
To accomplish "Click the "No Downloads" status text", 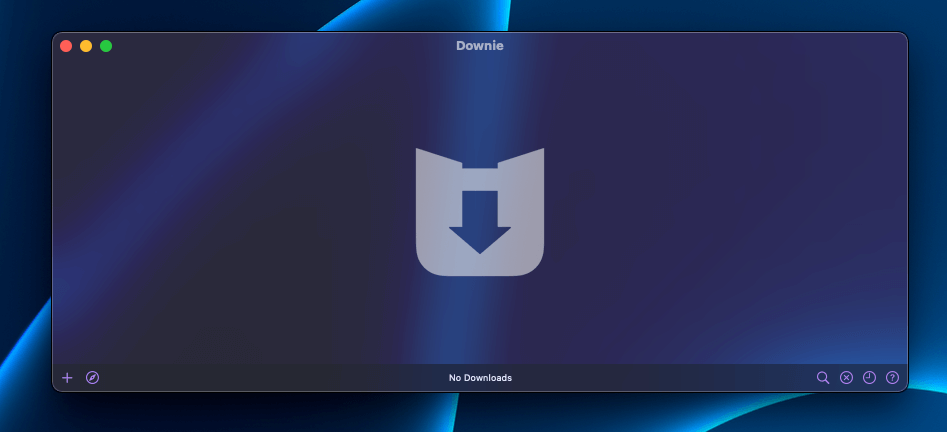I will coord(480,378).
